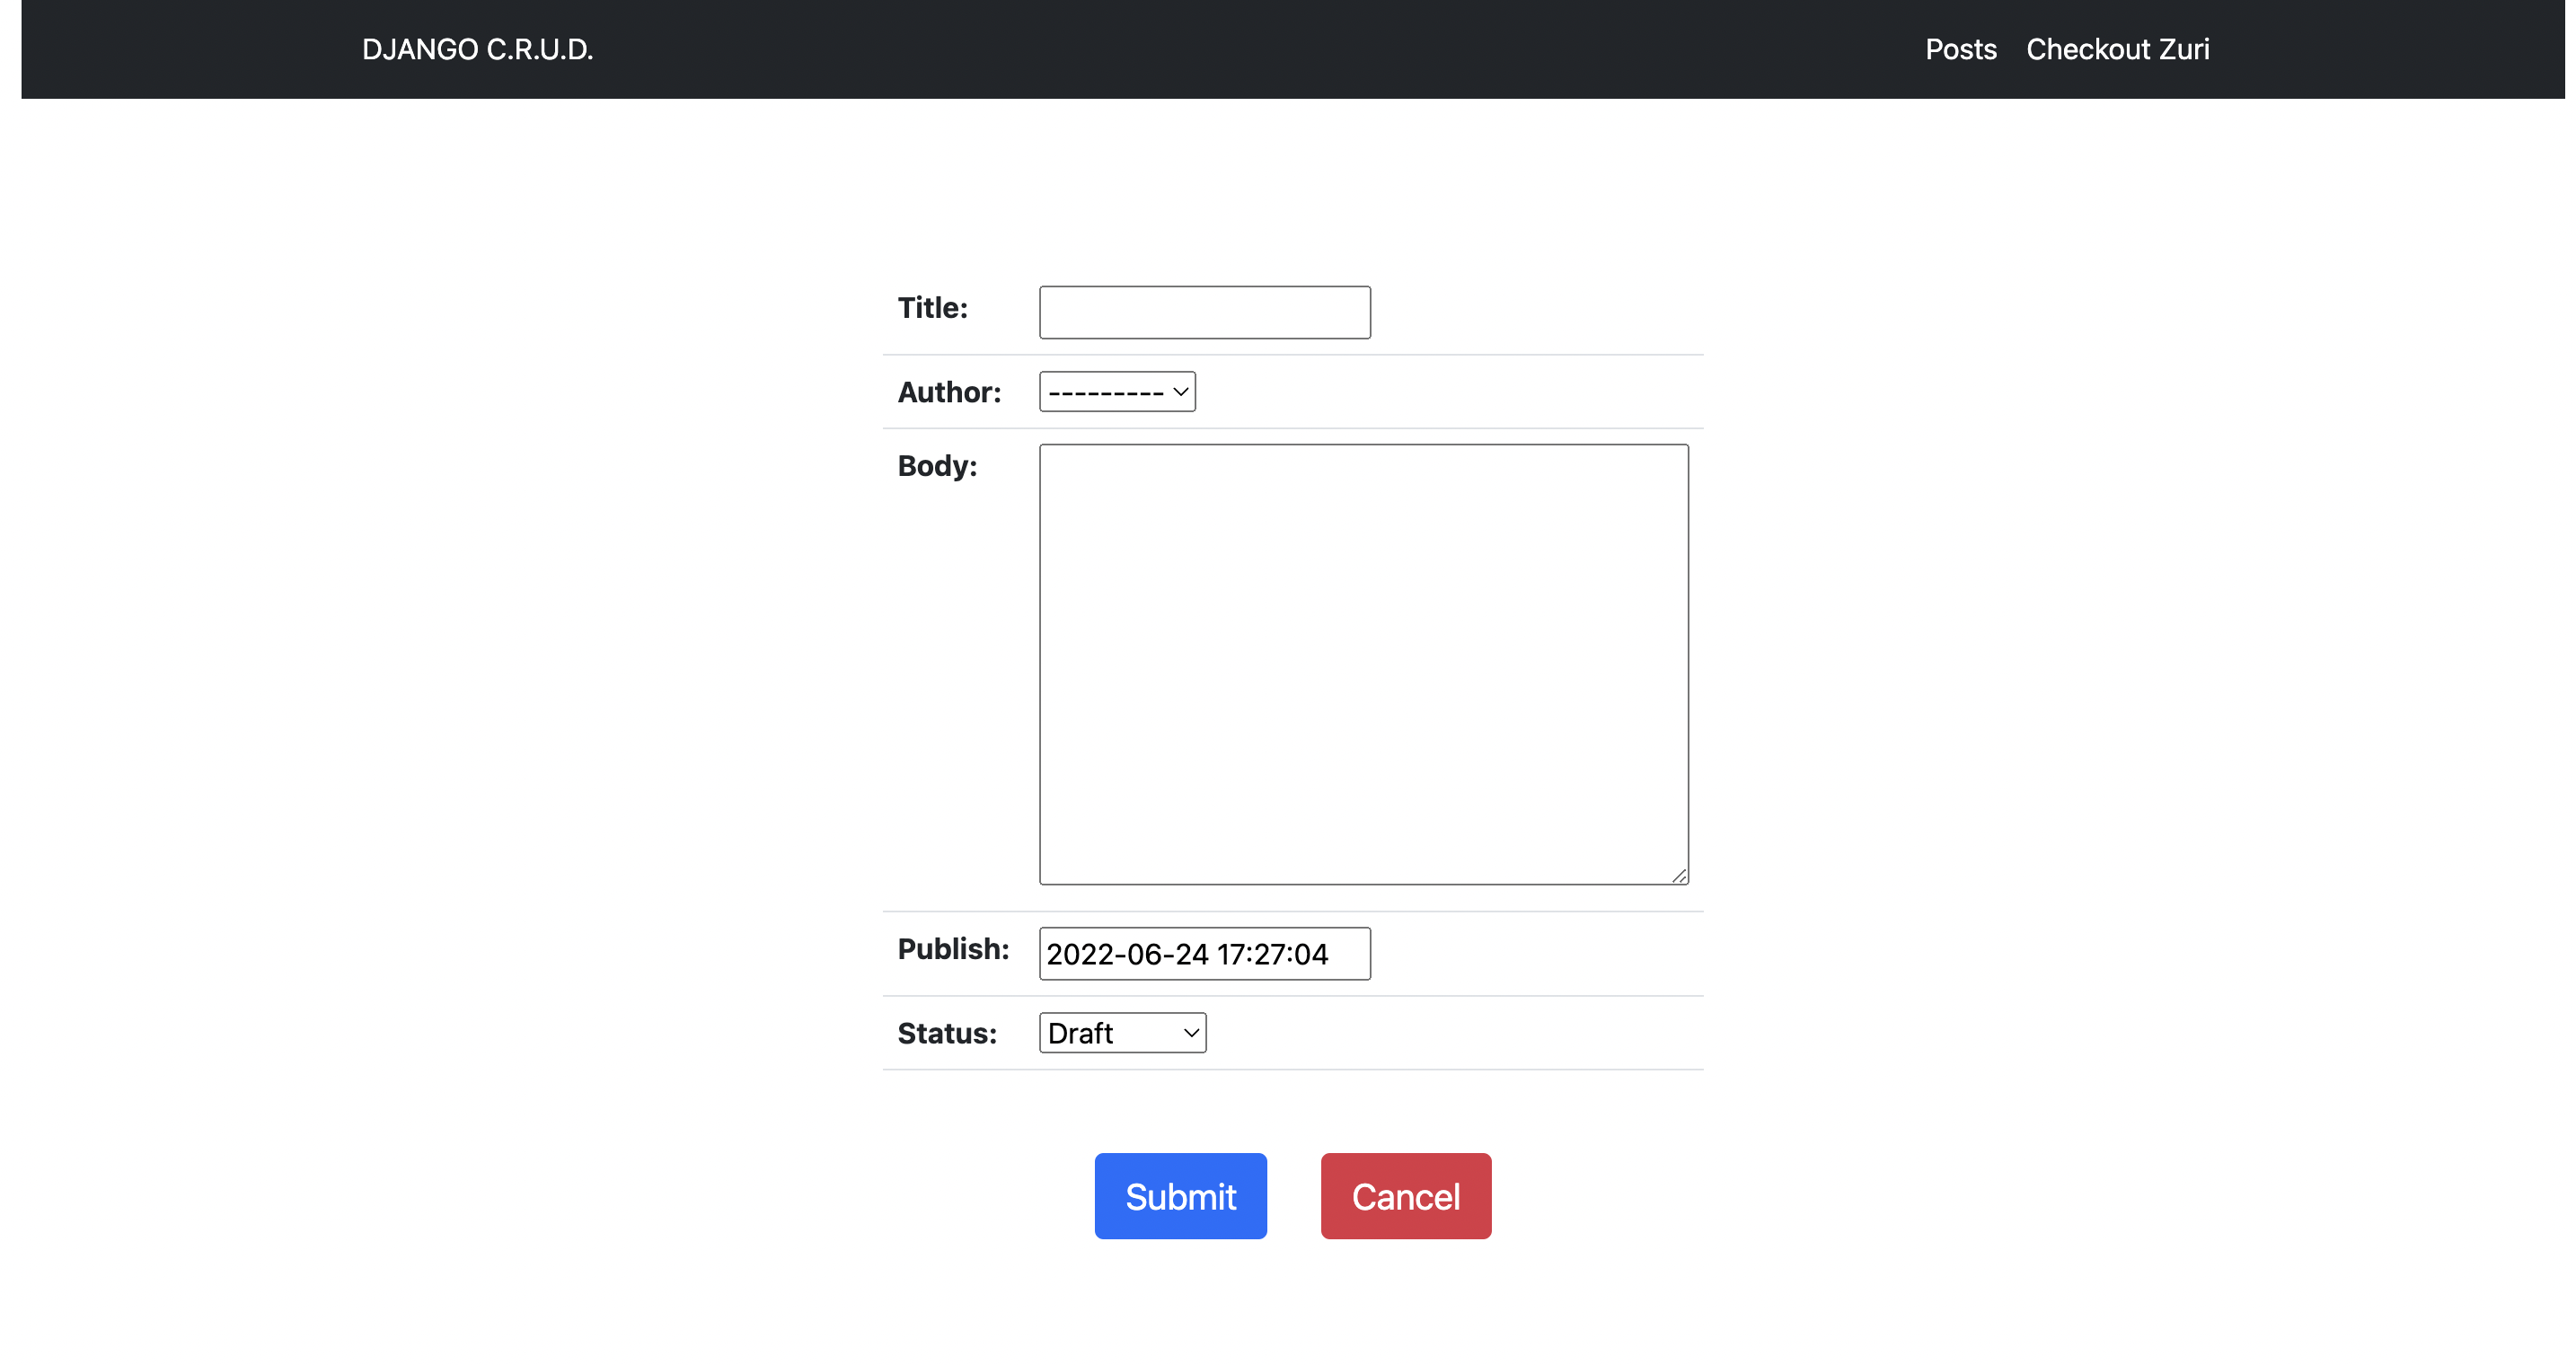Viewport: 2576px width, 1365px height.
Task: Open the Author selection dropdown
Action: (x=1117, y=391)
